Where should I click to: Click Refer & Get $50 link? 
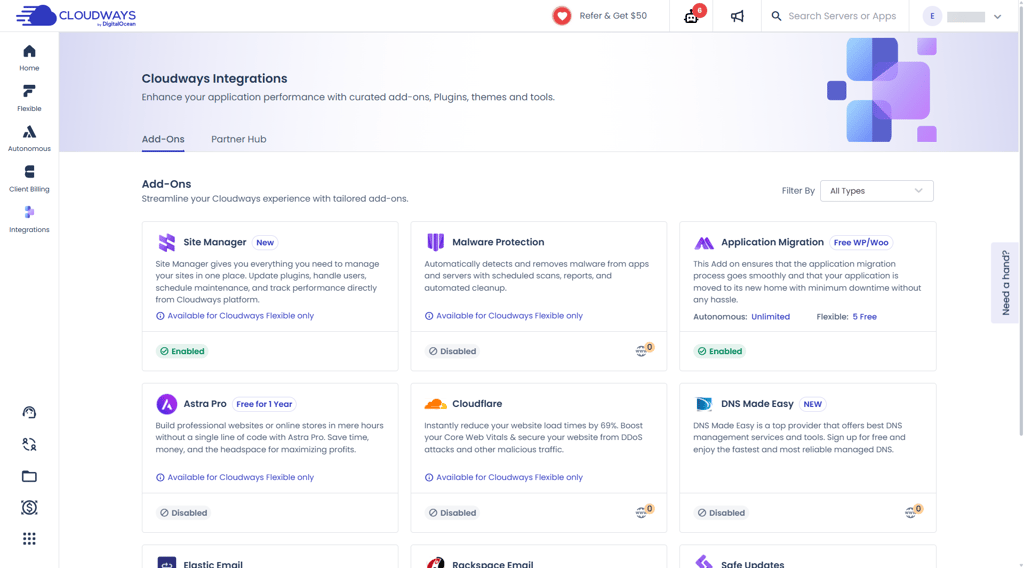point(613,16)
